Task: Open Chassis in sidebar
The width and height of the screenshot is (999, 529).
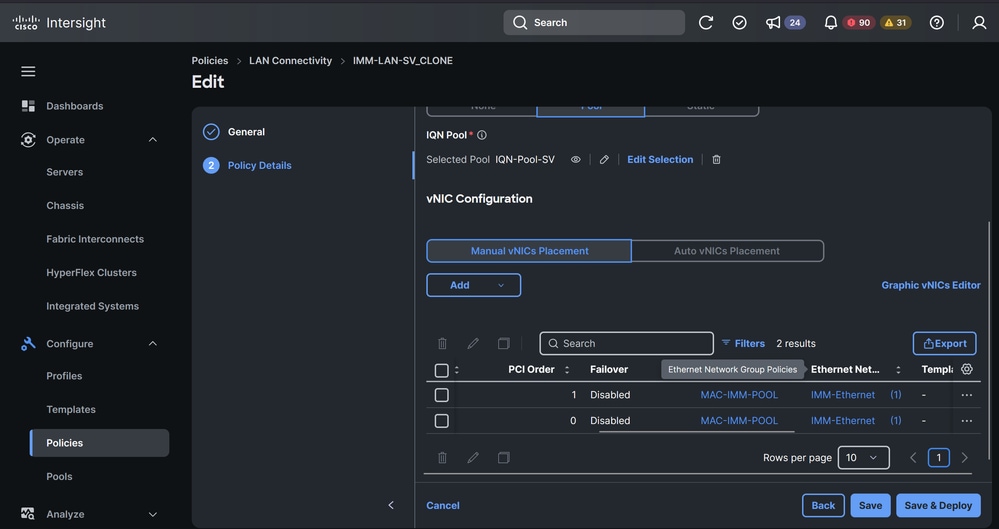Action: (65, 206)
